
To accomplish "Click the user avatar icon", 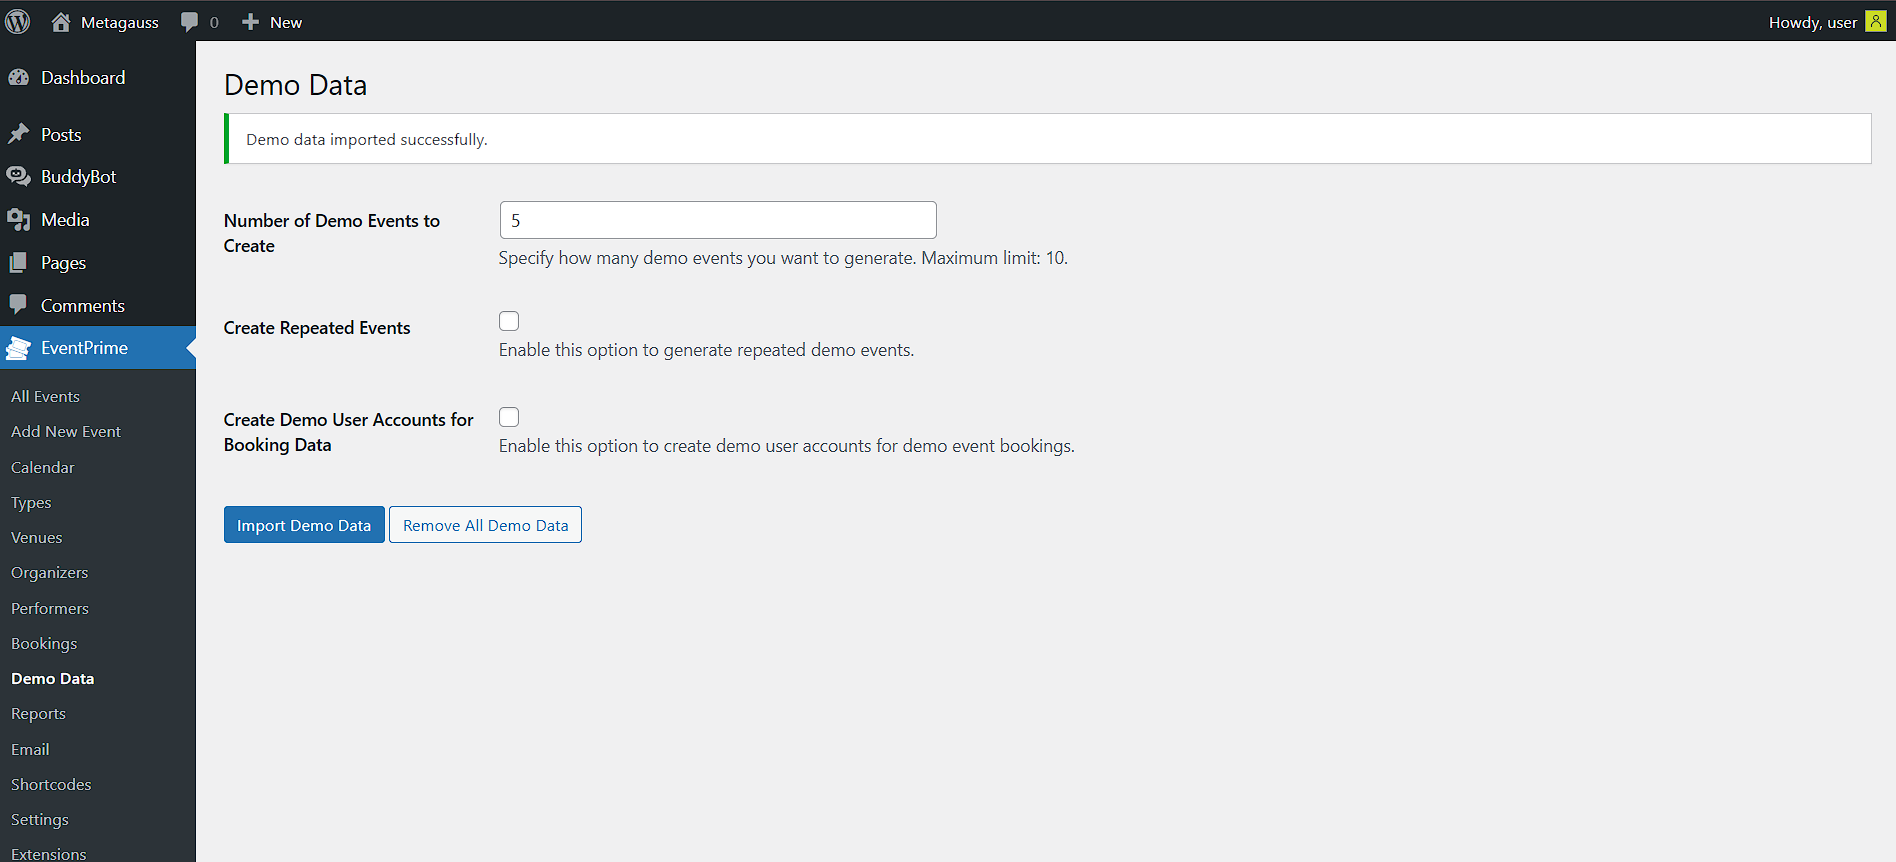I will click(1876, 21).
